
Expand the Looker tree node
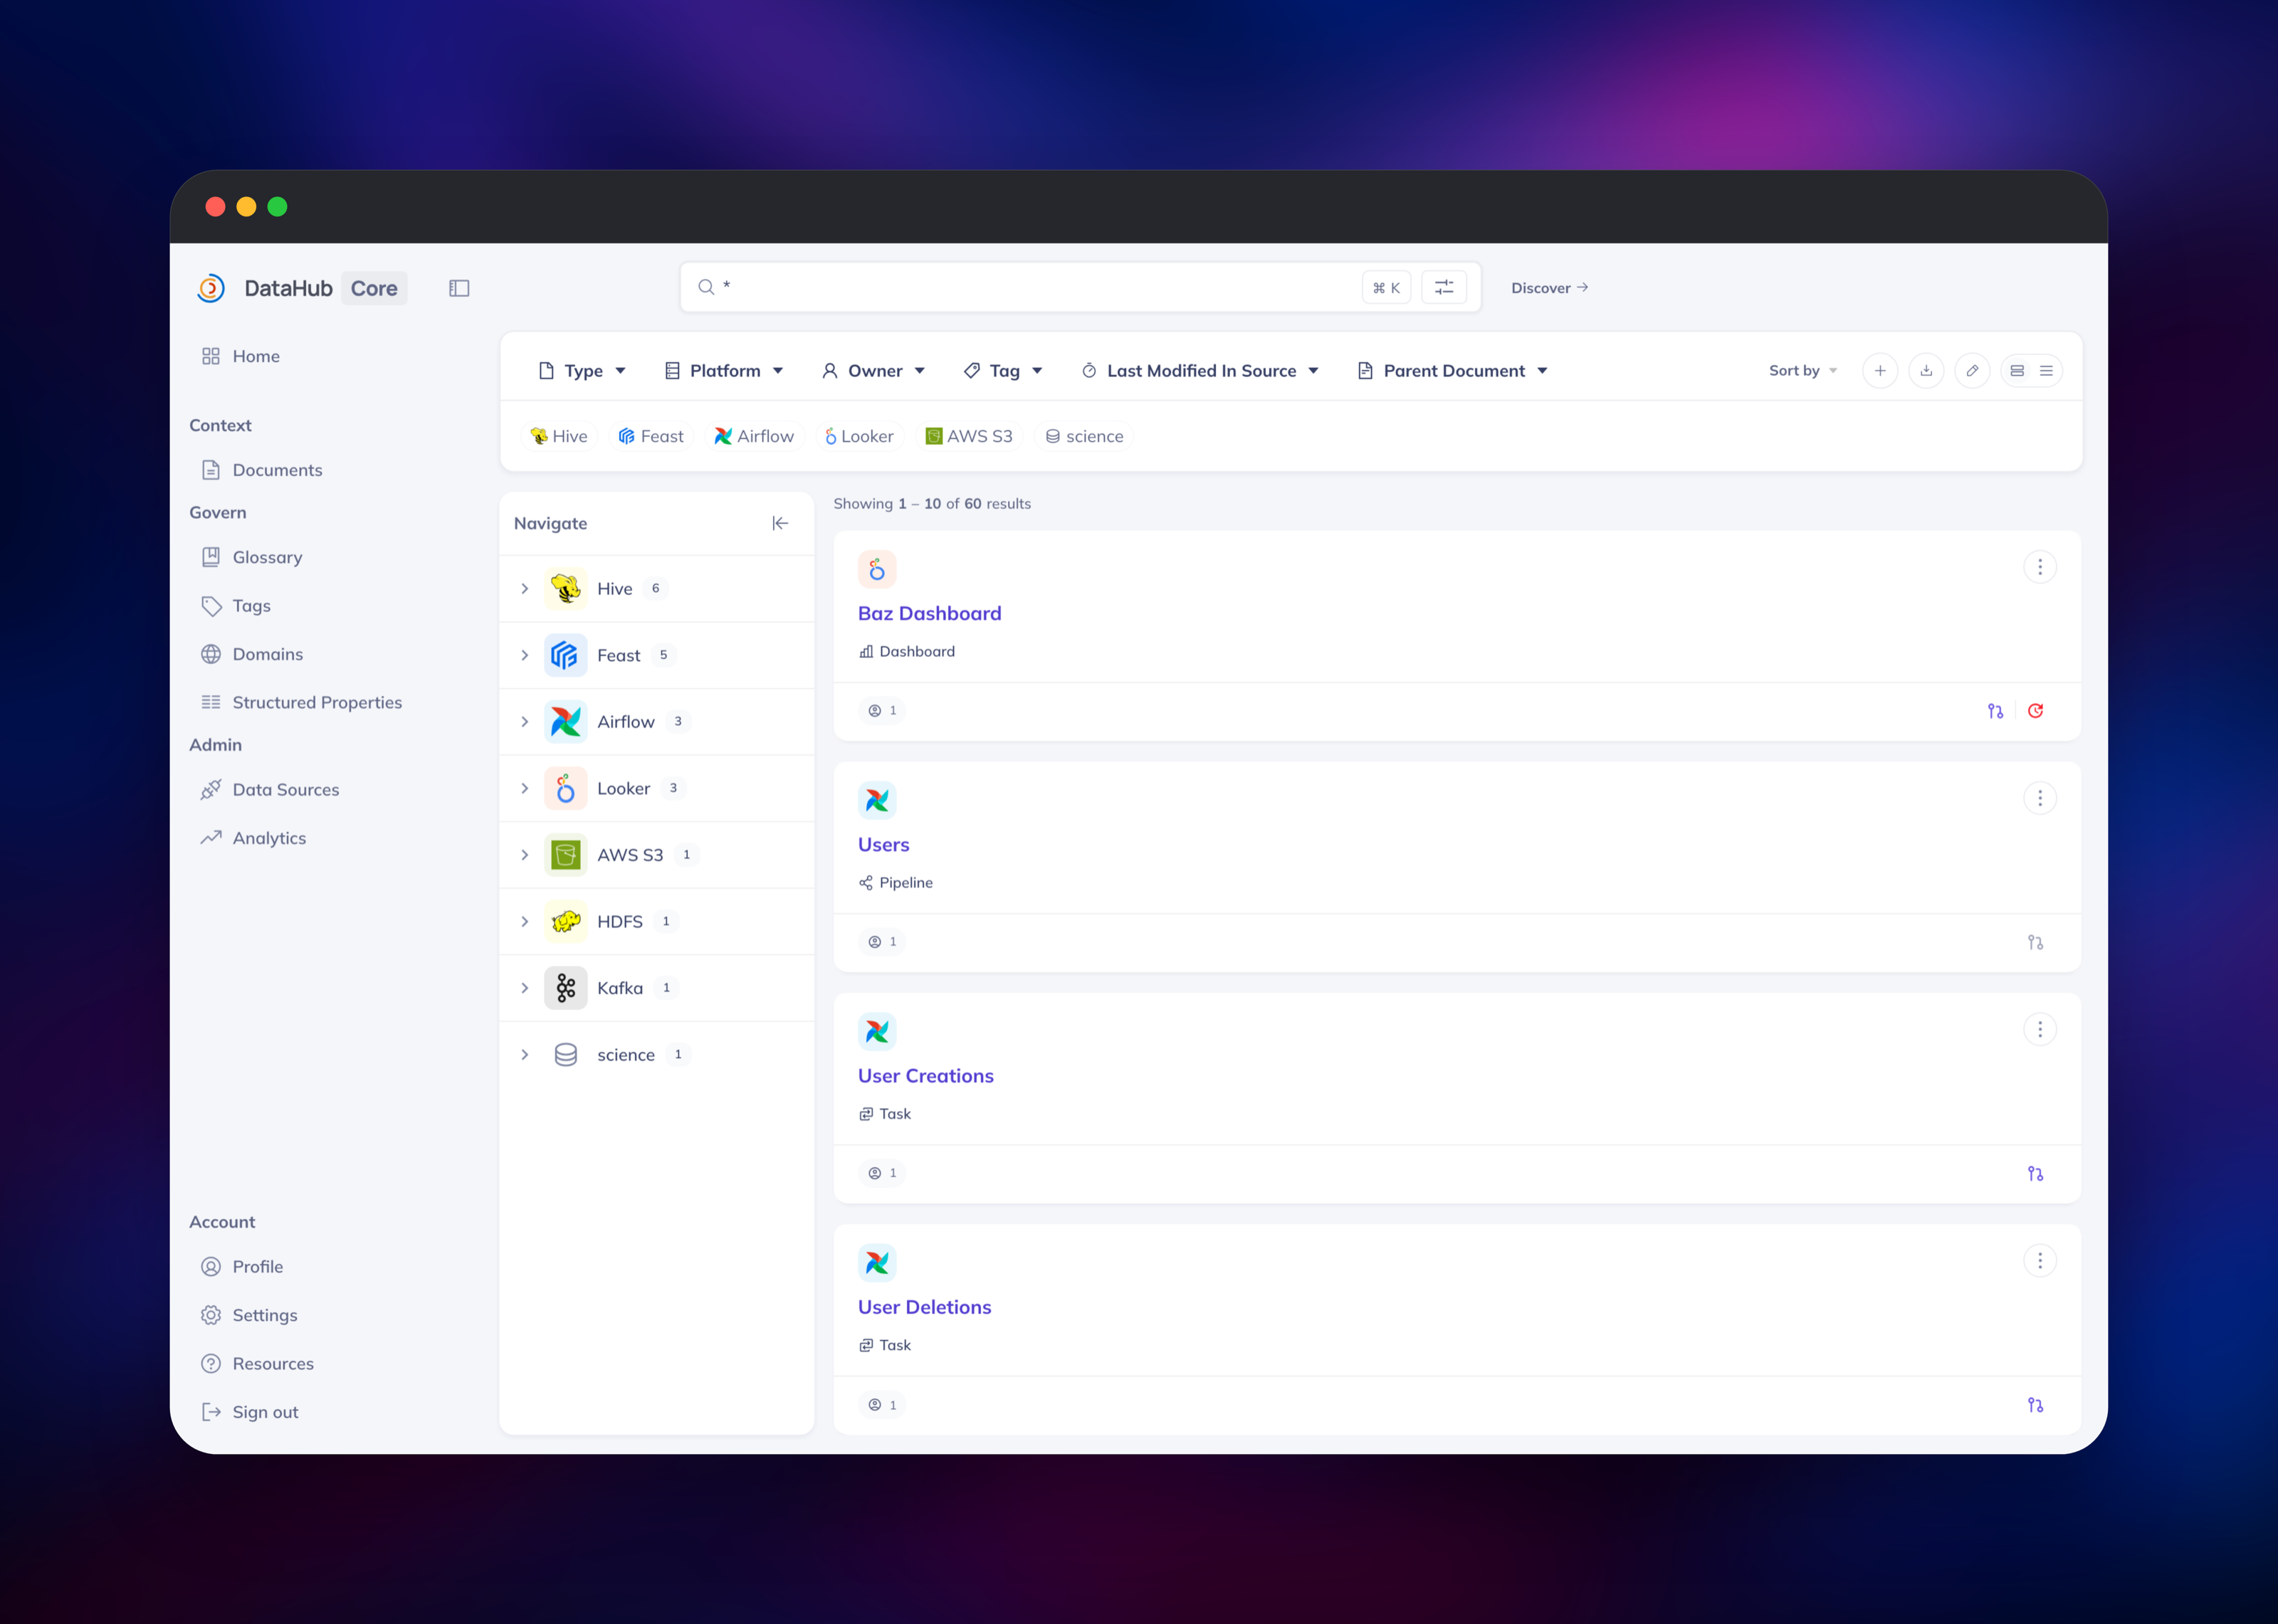[x=525, y=788]
